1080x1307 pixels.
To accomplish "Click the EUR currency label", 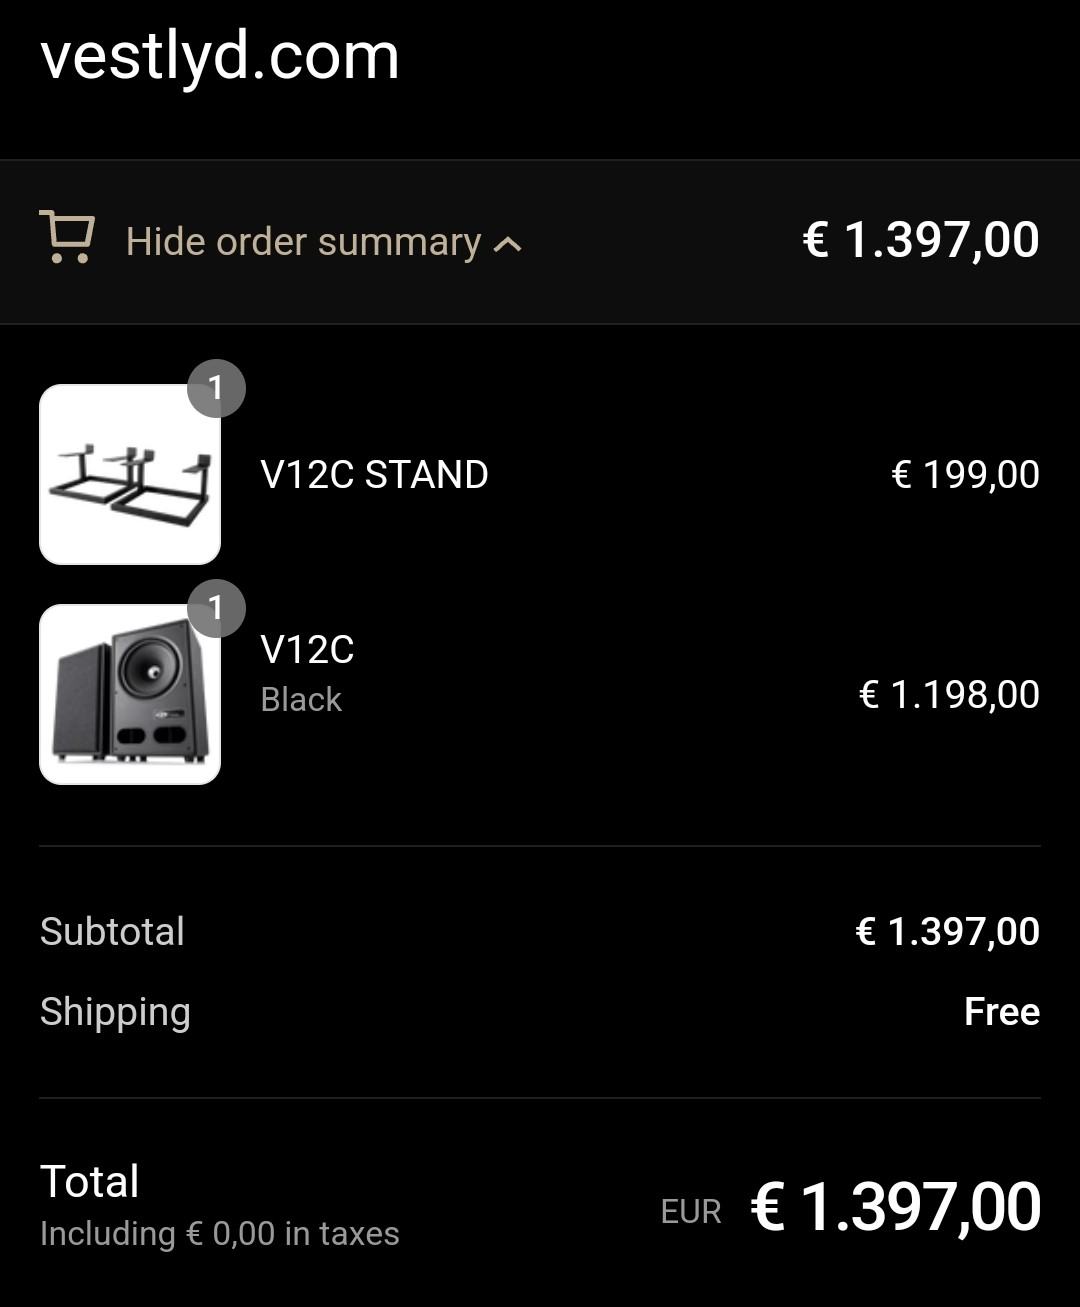I will pos(691,1212).
